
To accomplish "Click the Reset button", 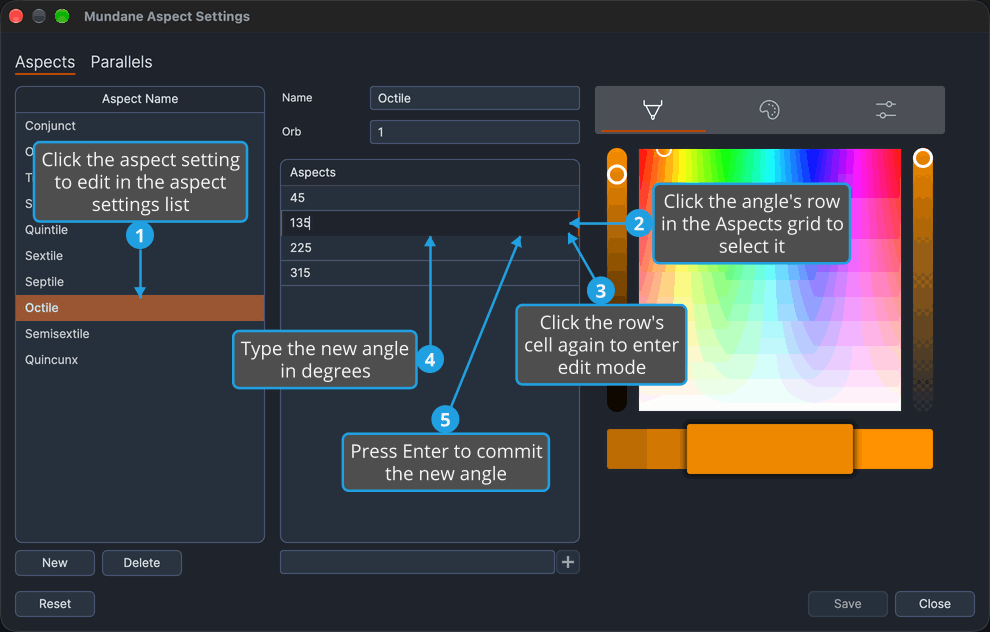I will [55, 604].
